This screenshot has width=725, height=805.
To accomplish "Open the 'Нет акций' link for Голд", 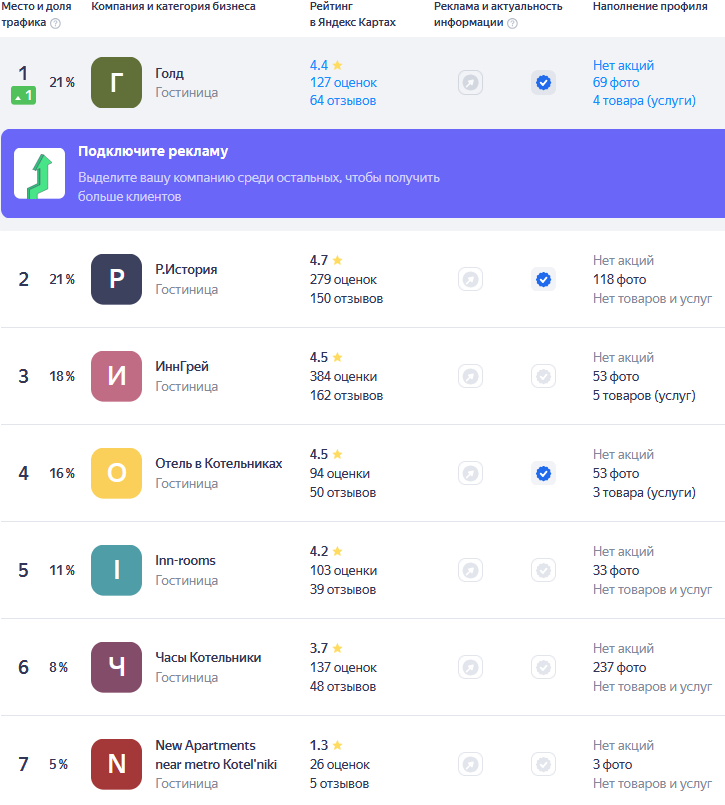I will (x=623, y=65).
